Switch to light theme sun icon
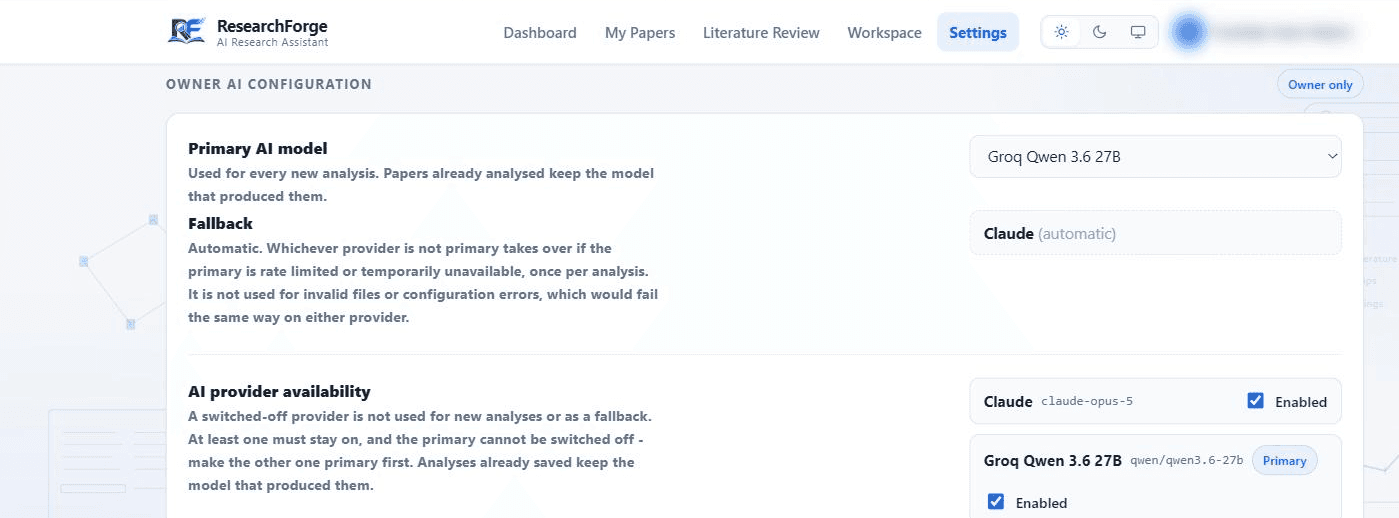Screen dimensions: 1399x518 (1061, 32)
